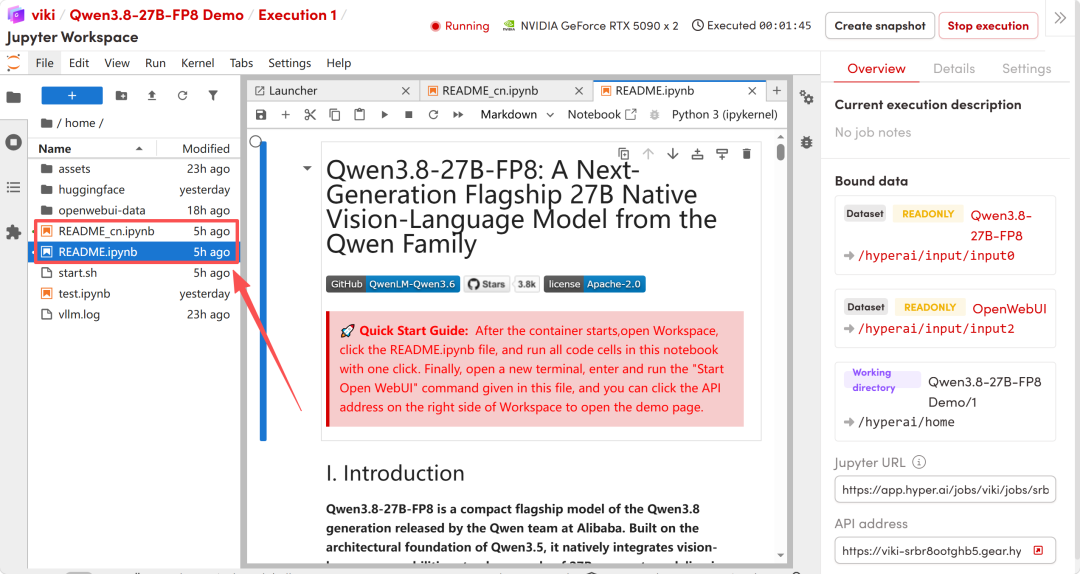Open the file browser folder icon in sidebar
Viewport: 1080px width, 574px height.
(x=14, y=97)
